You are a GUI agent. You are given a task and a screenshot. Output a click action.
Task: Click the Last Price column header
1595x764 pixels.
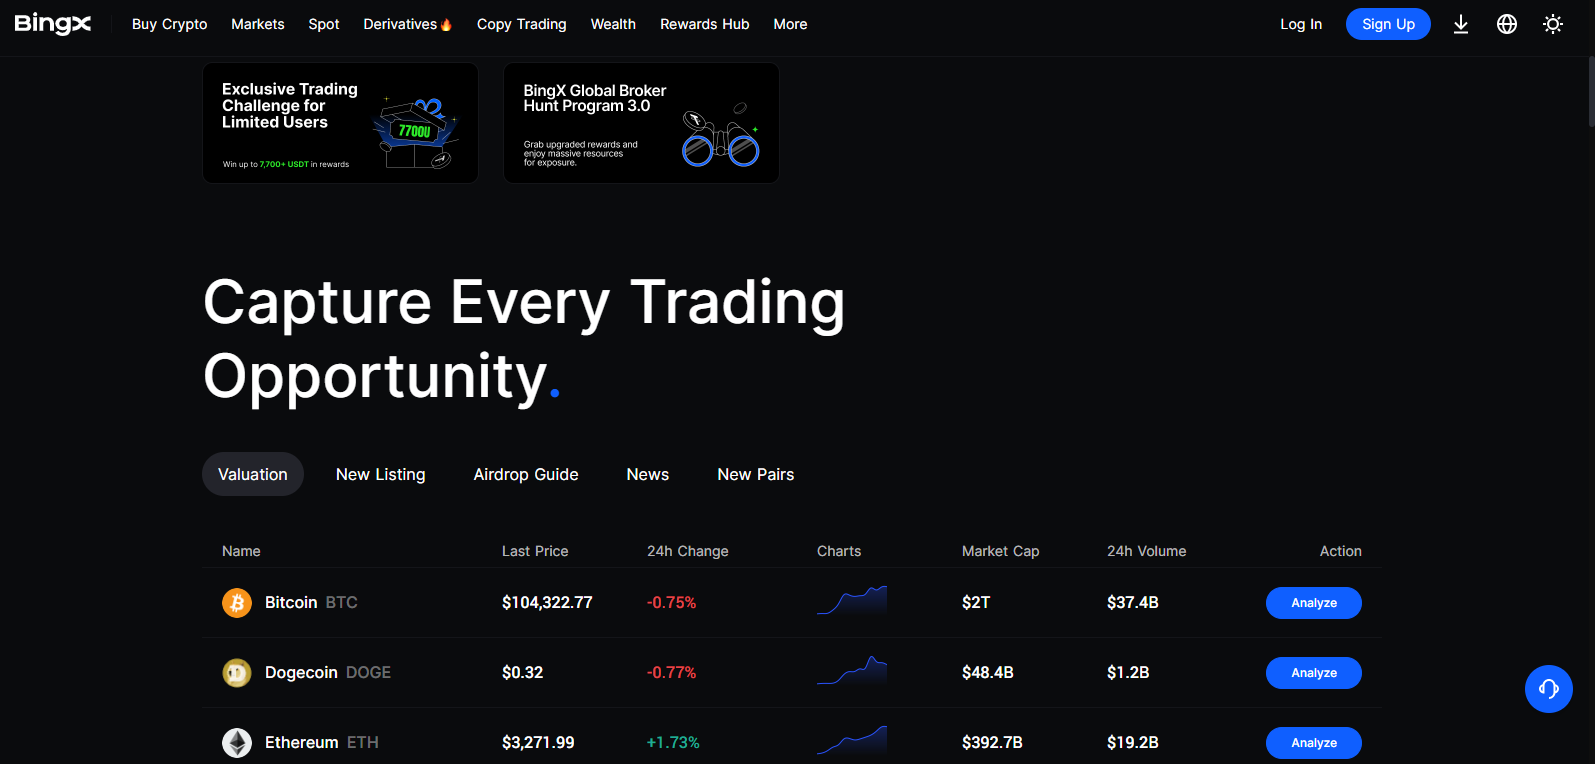[535, 551]
